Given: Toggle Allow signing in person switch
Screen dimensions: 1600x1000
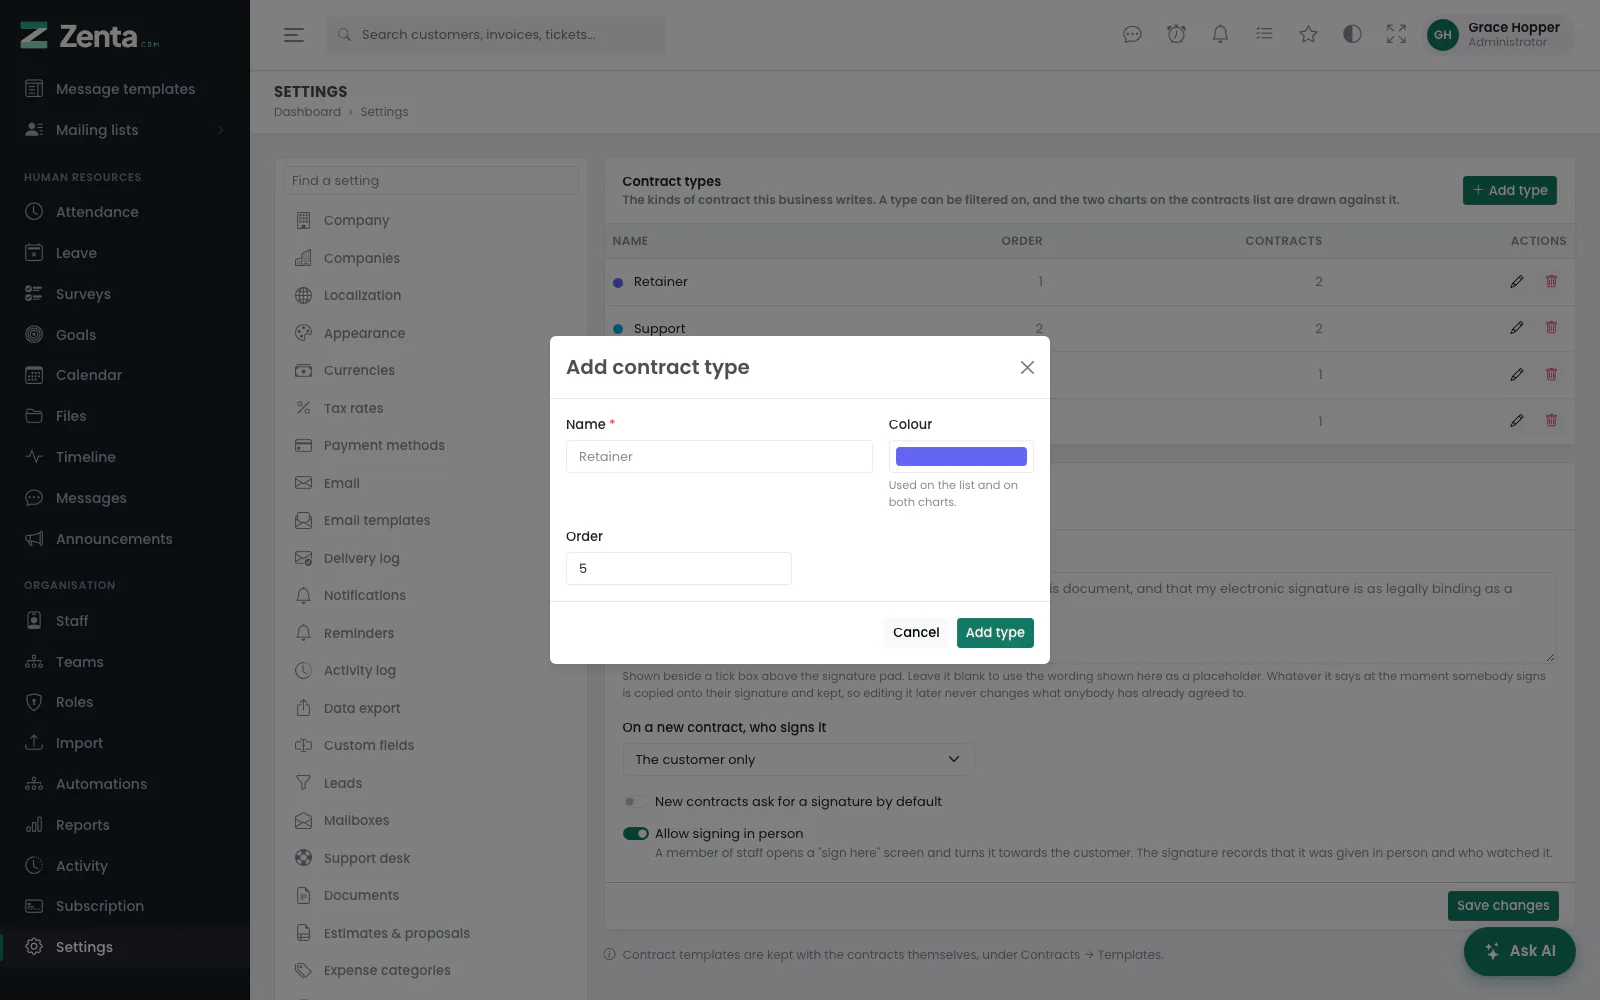Looking at the screenshot, I should coord(635,834).
